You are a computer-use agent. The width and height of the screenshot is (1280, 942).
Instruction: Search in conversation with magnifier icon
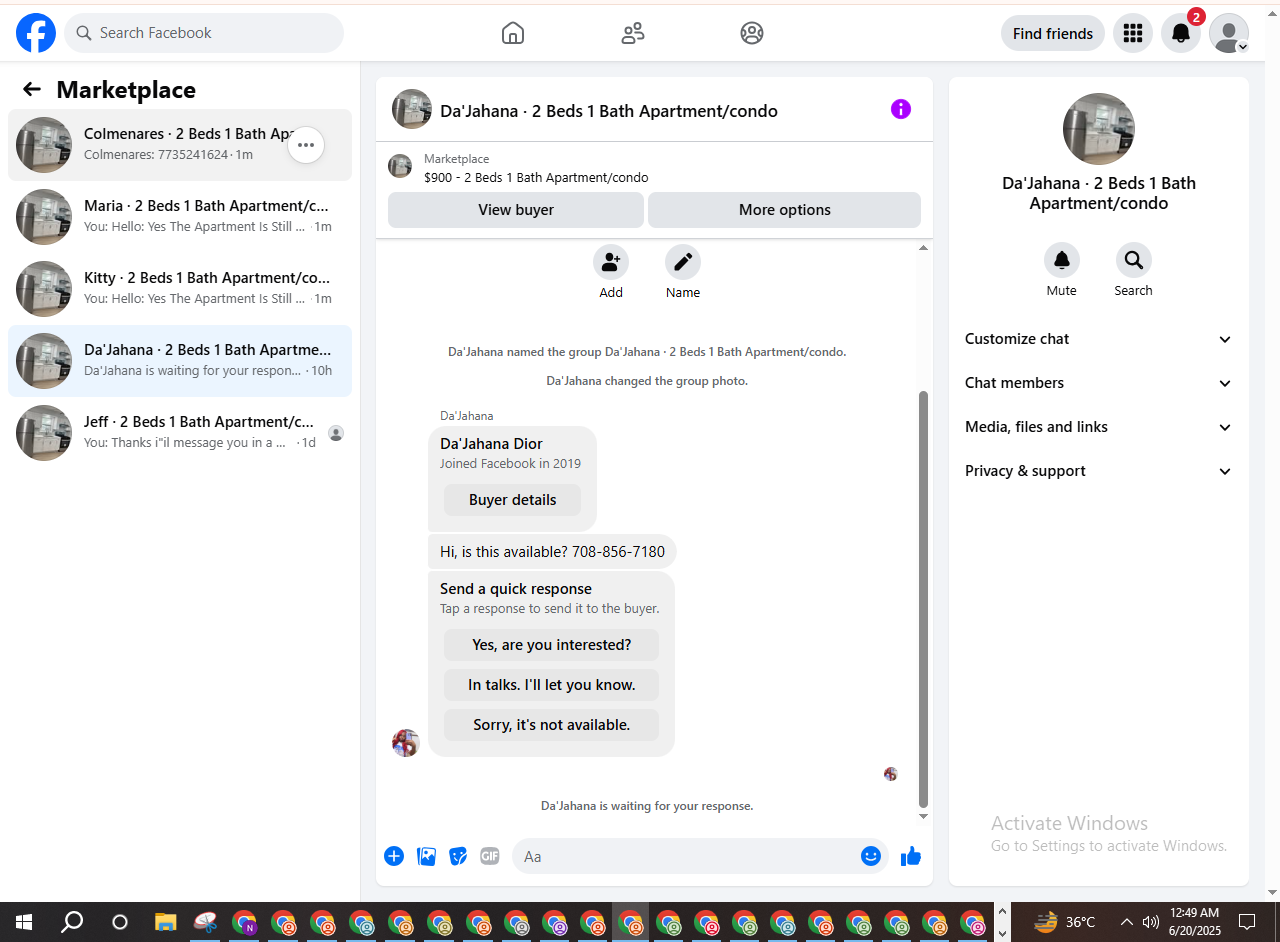1134,261
